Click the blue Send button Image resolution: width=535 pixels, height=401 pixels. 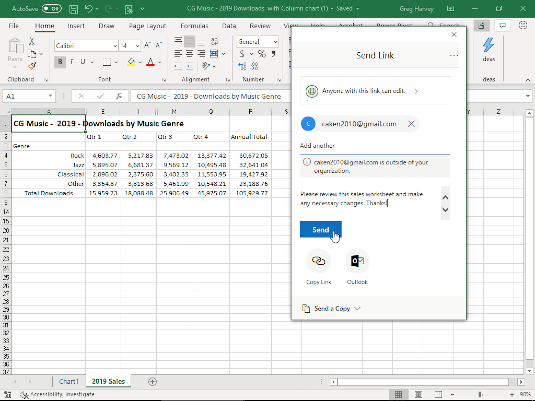point(321,230)
